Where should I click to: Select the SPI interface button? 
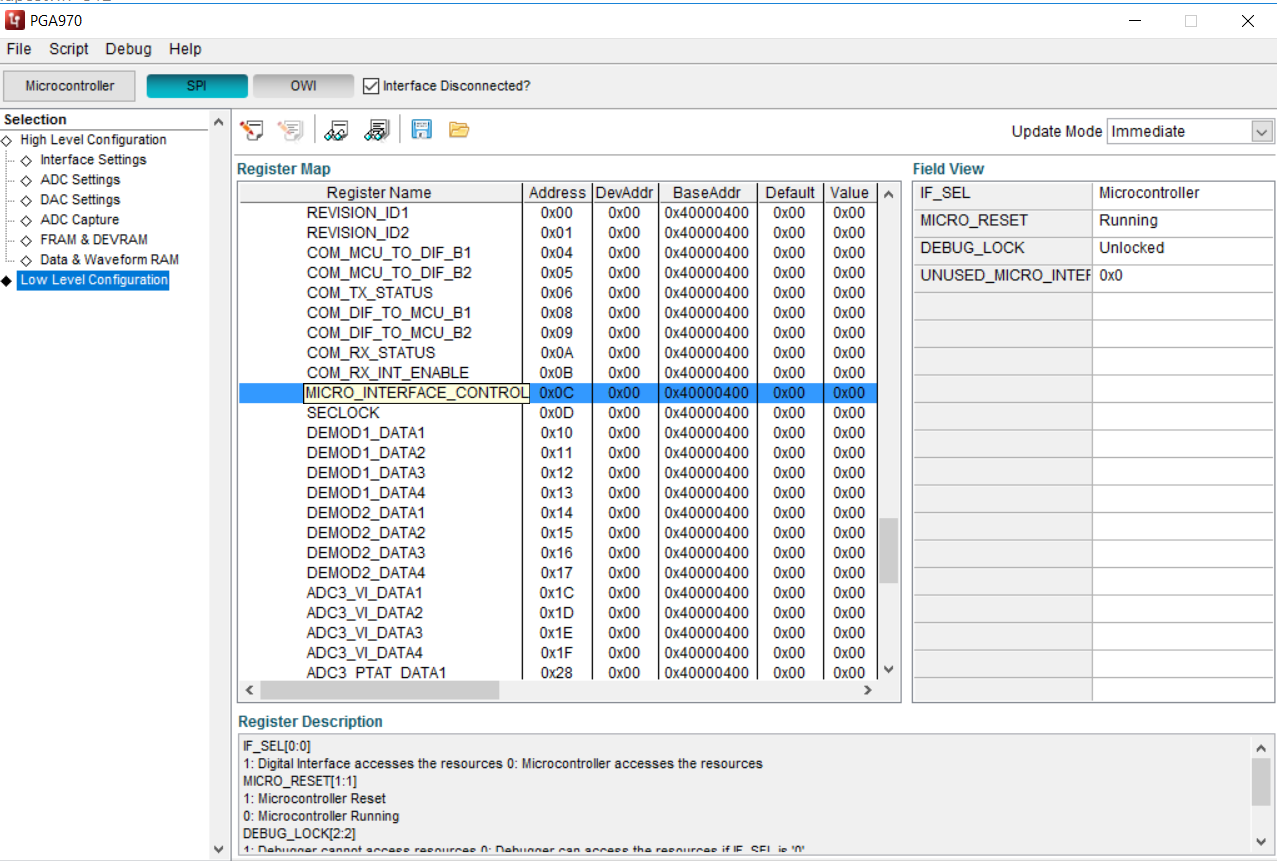pyautogui.click(x=197, y=86)
